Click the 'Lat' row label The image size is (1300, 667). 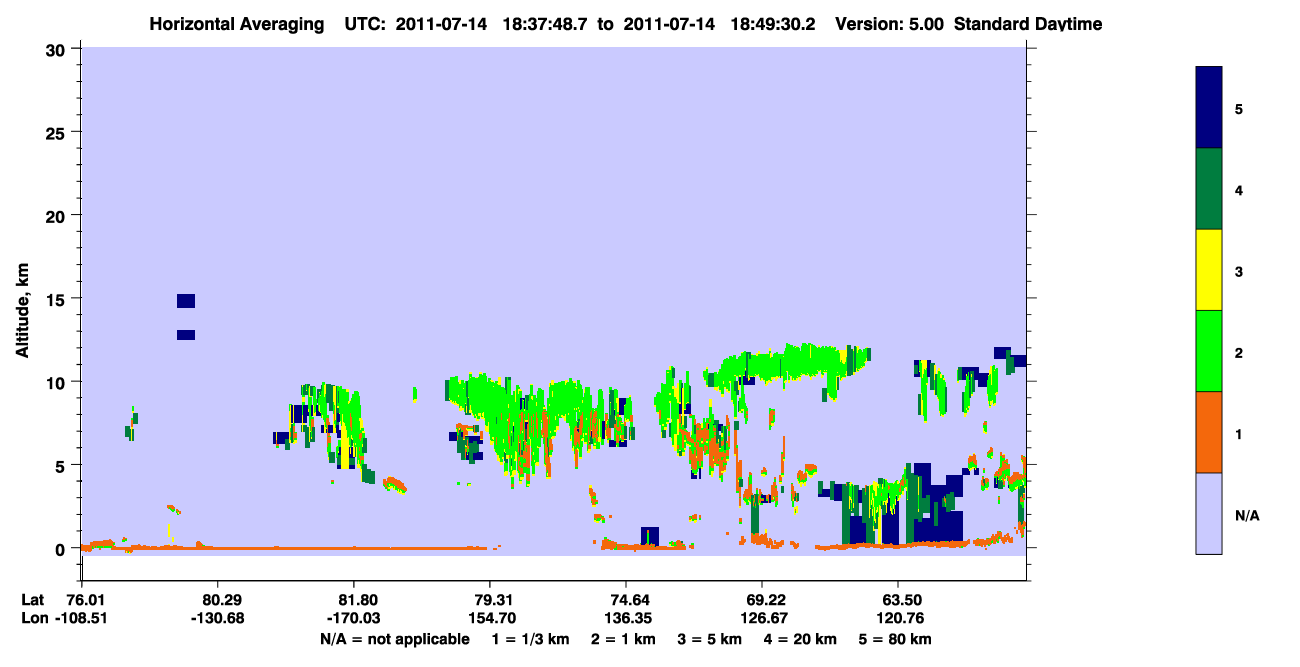[x=32, y=600]
